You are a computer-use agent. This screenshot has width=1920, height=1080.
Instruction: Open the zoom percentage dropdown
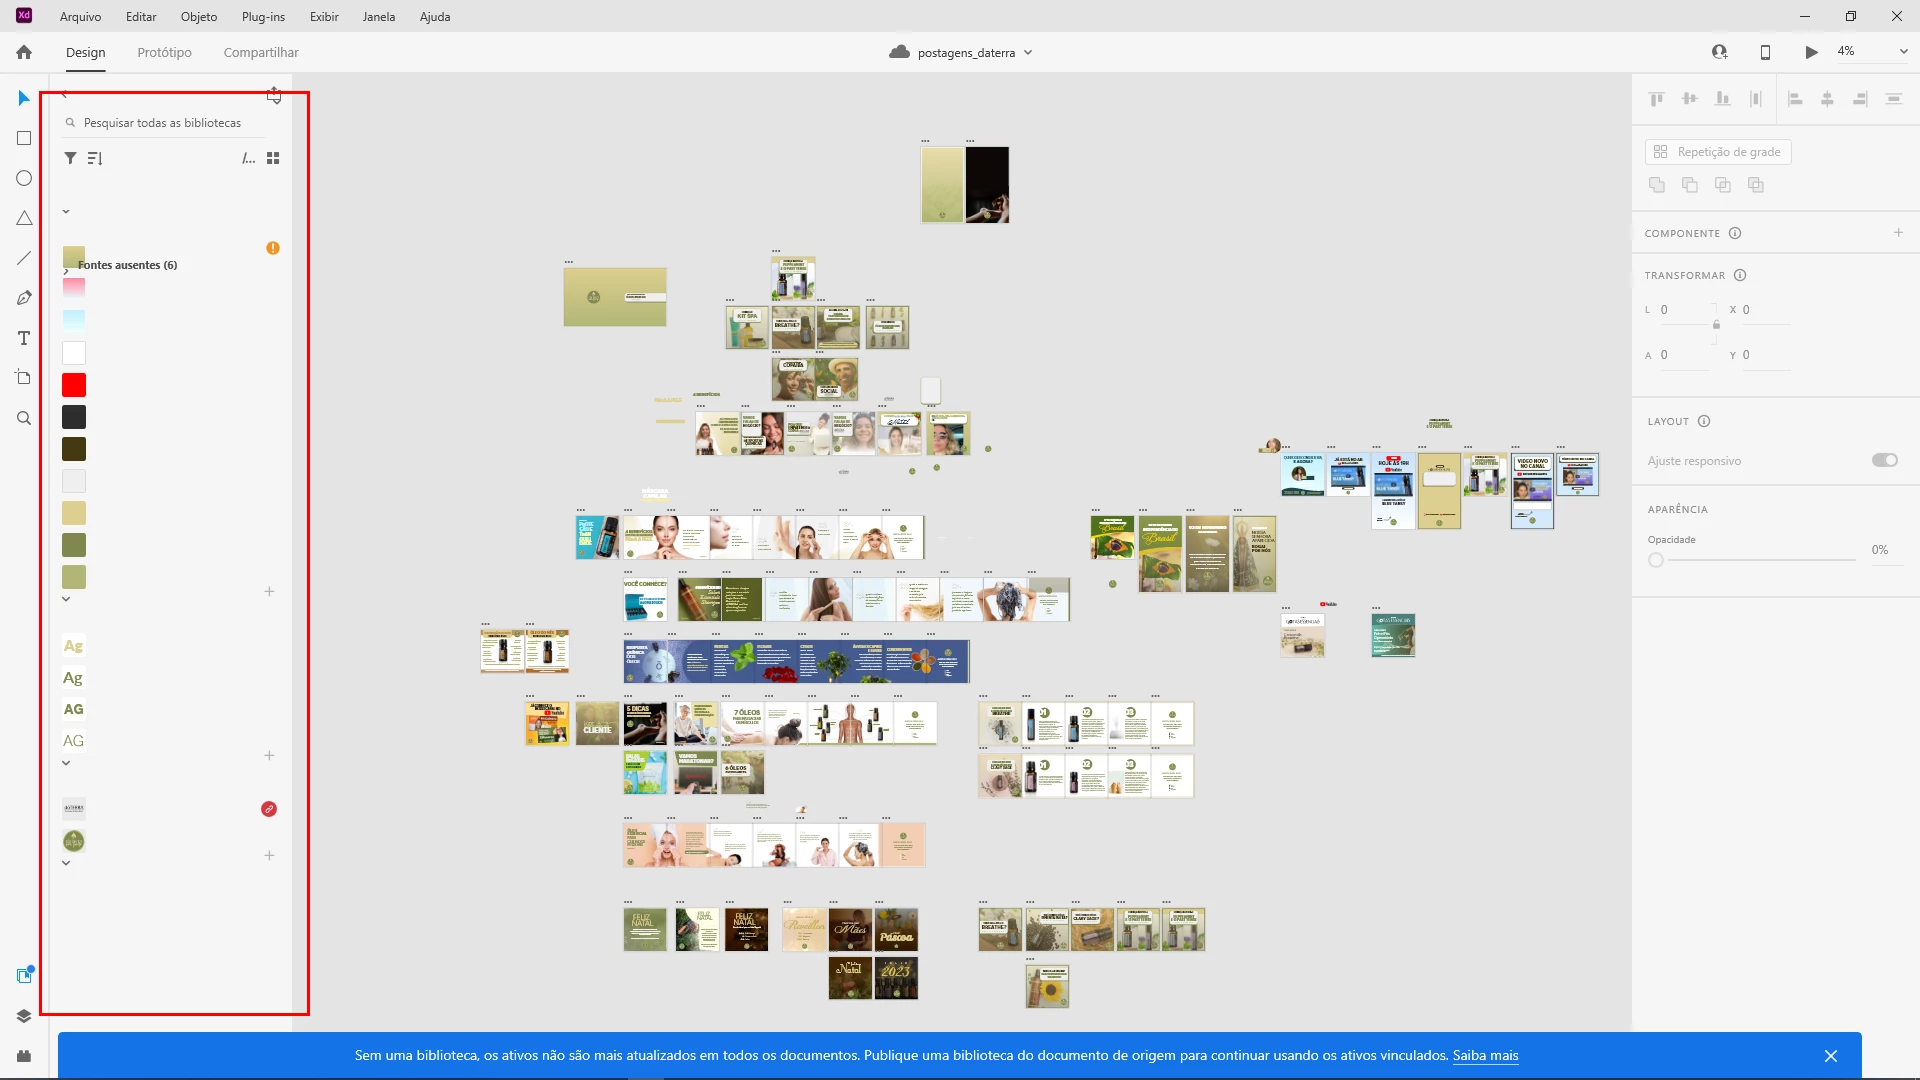click(x=1903, y=52)
